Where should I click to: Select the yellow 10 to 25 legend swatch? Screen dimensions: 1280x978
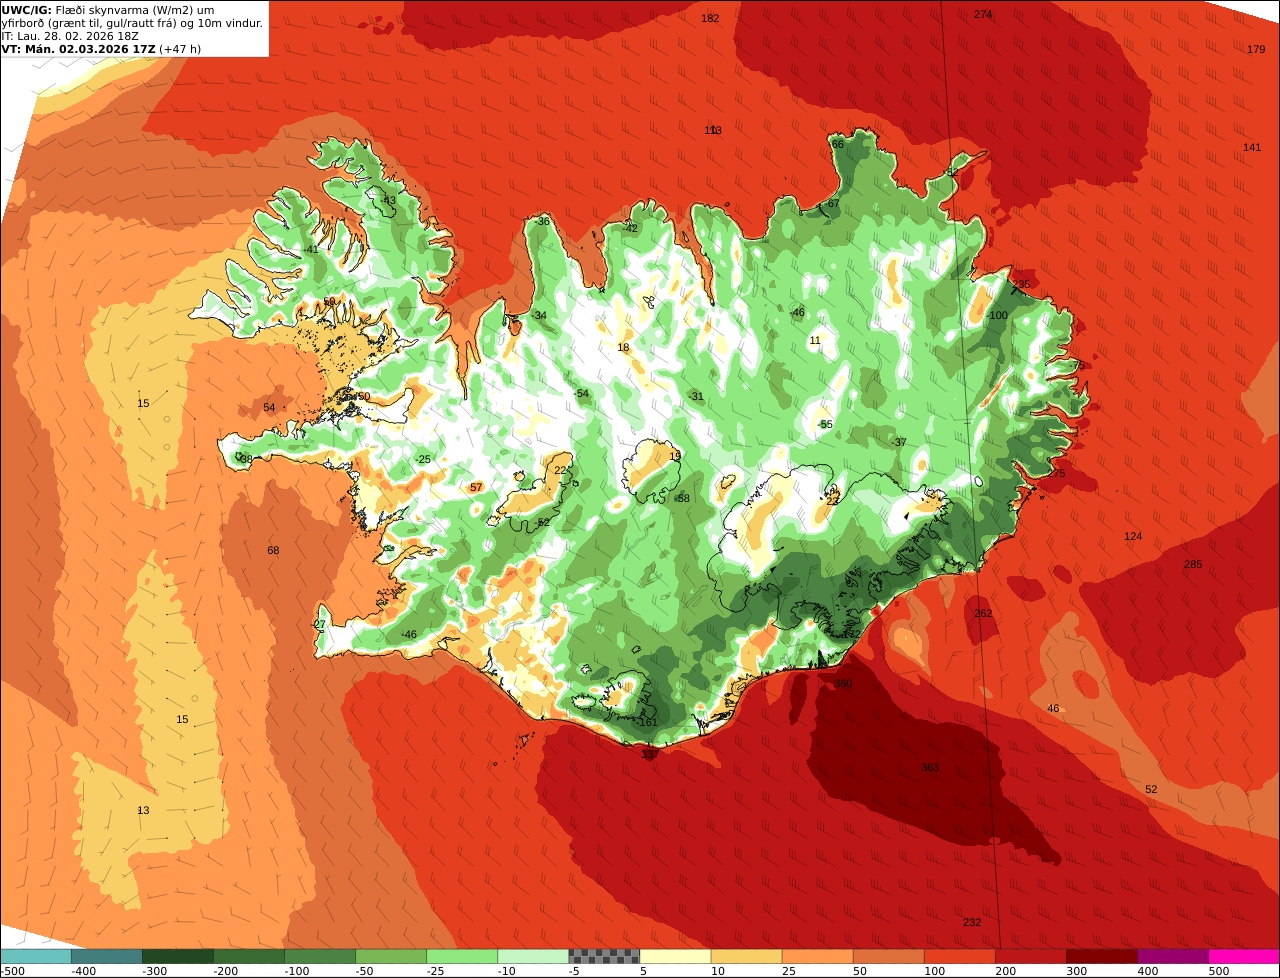pyautogui.click(x=746, y=956)
